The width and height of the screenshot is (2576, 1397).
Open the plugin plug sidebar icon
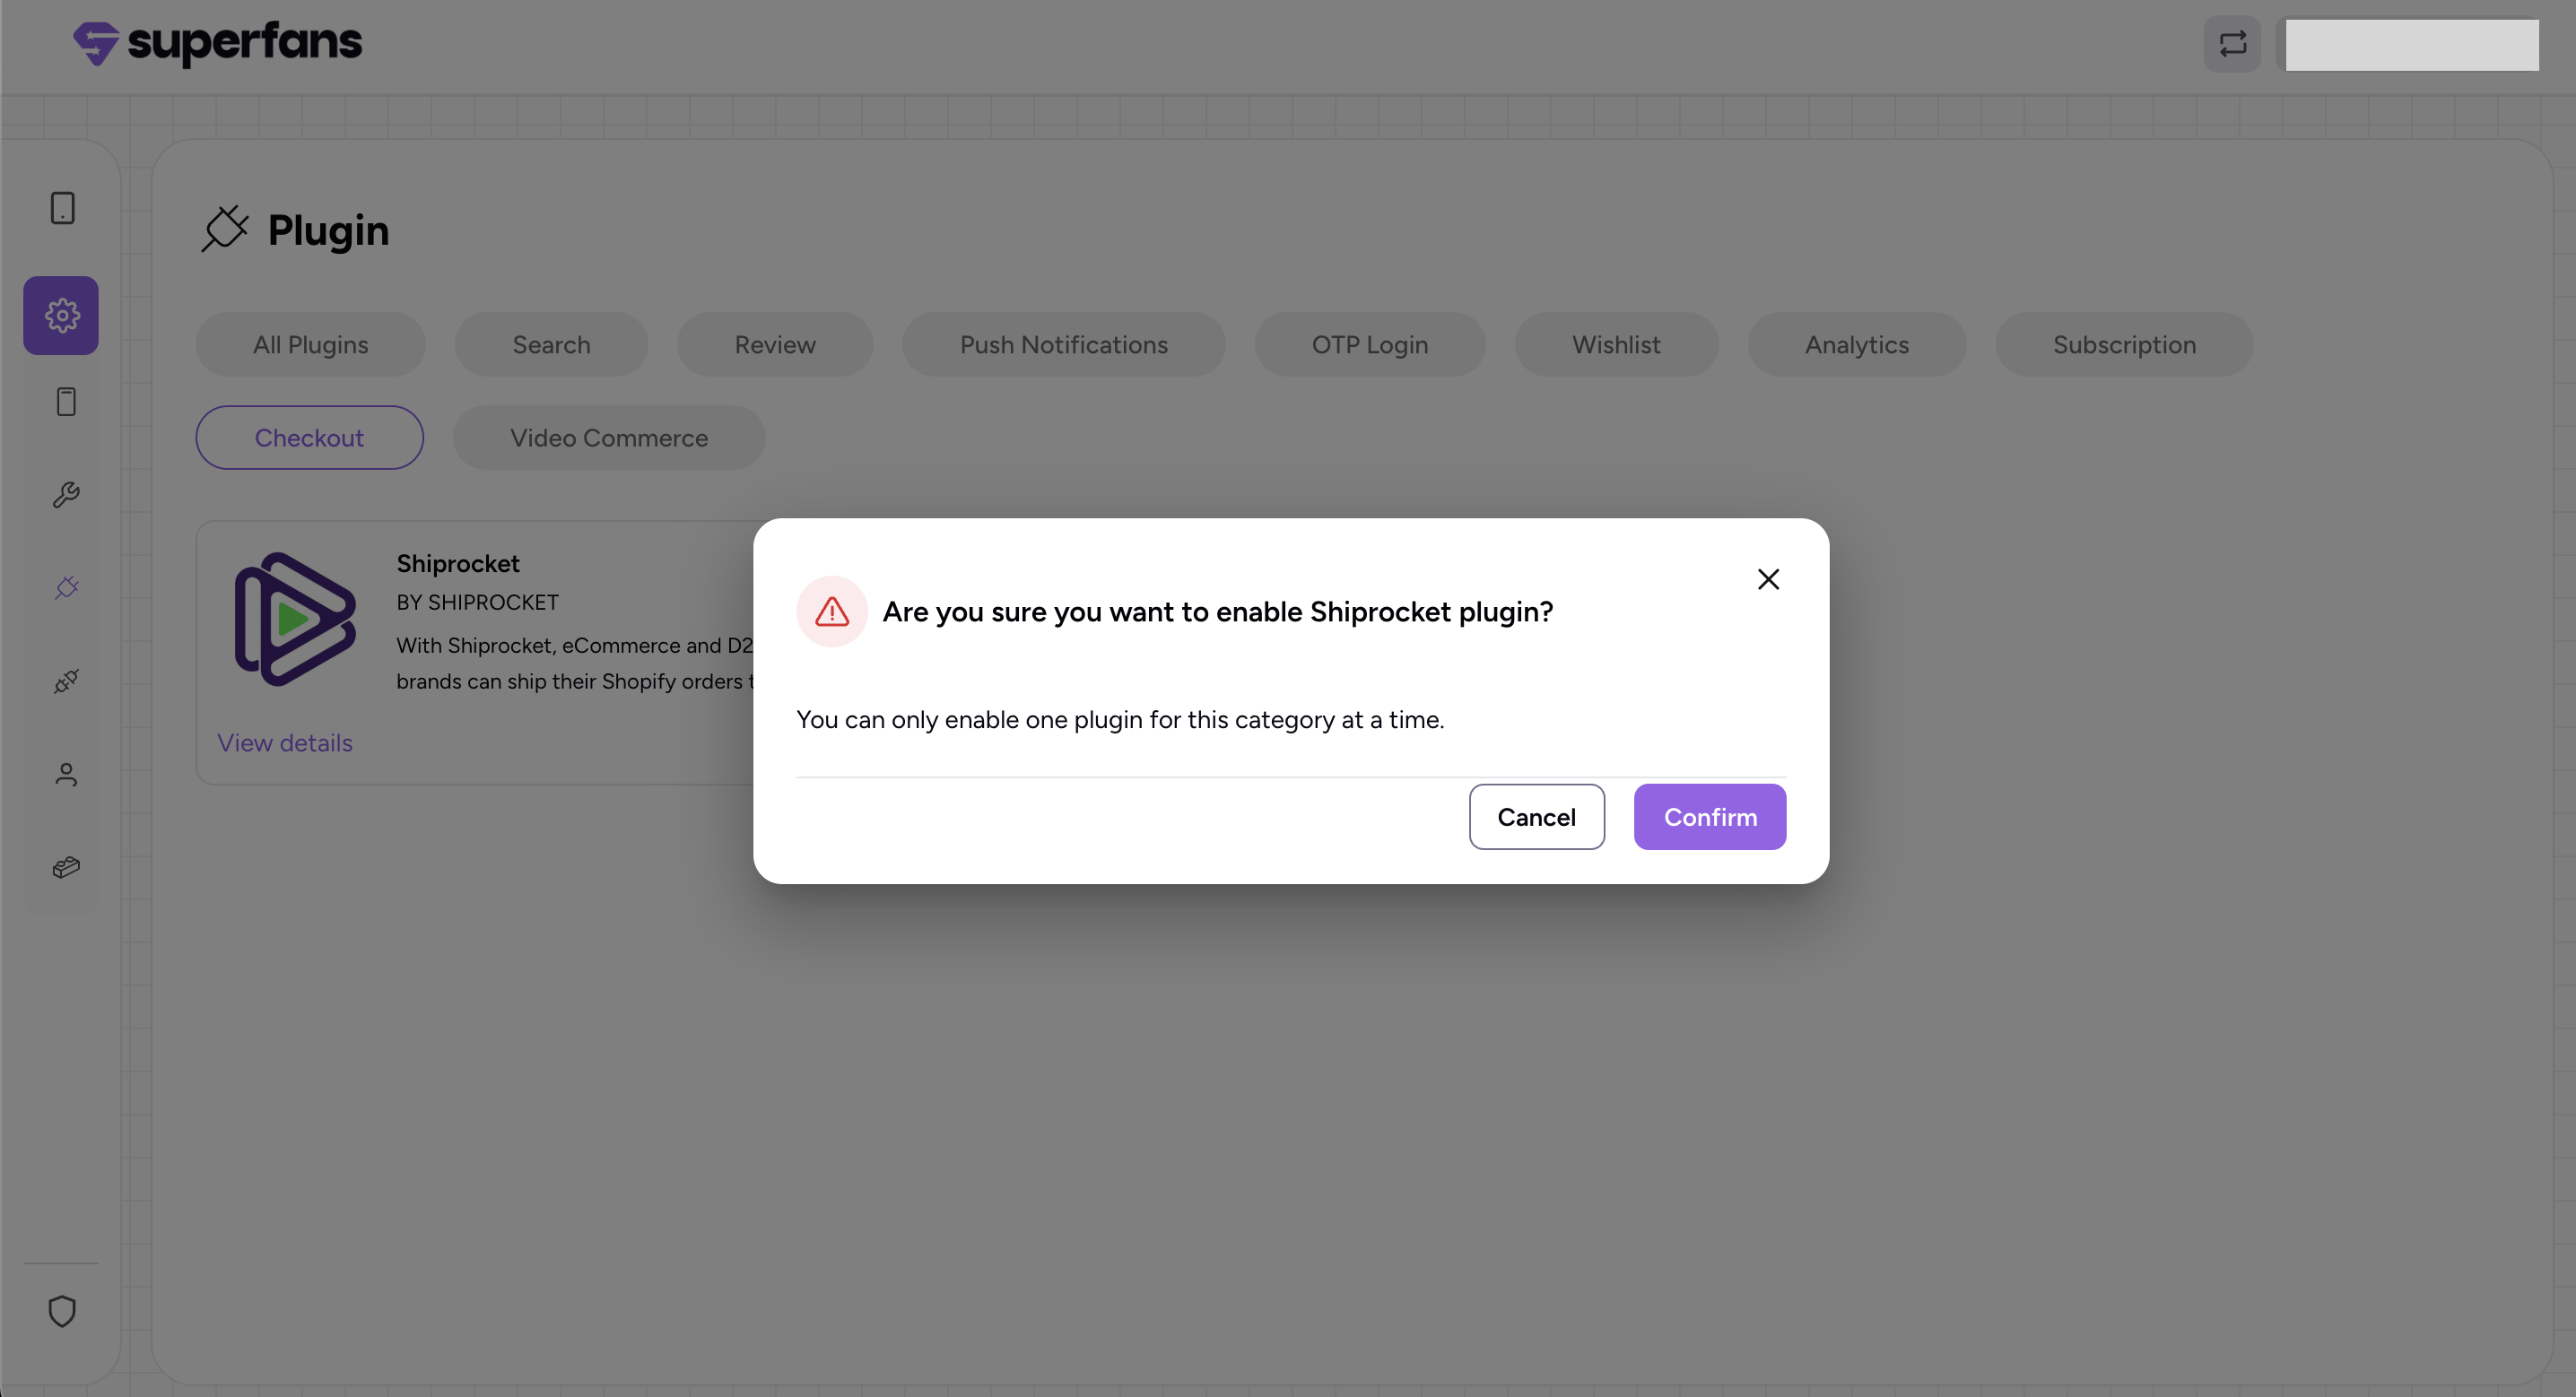(x=66, y=588)
